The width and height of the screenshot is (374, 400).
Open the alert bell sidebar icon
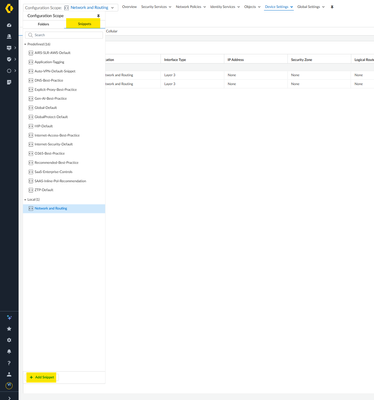coord(9,37)
